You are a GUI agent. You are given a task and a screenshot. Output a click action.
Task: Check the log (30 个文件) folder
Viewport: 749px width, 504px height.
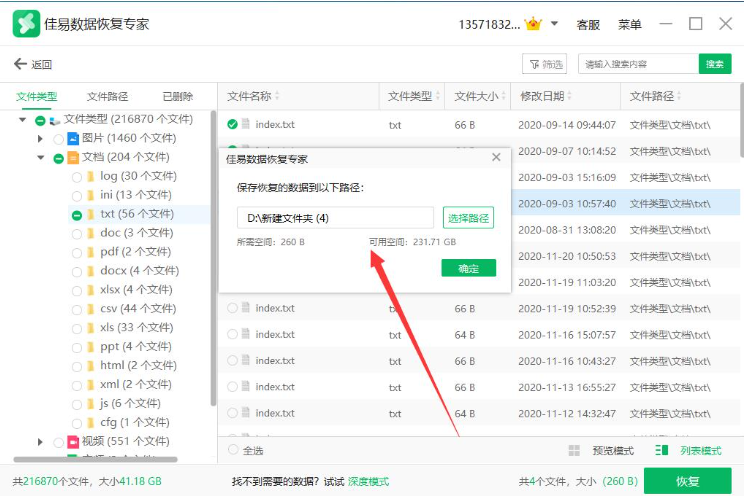(x=76, y=177)
